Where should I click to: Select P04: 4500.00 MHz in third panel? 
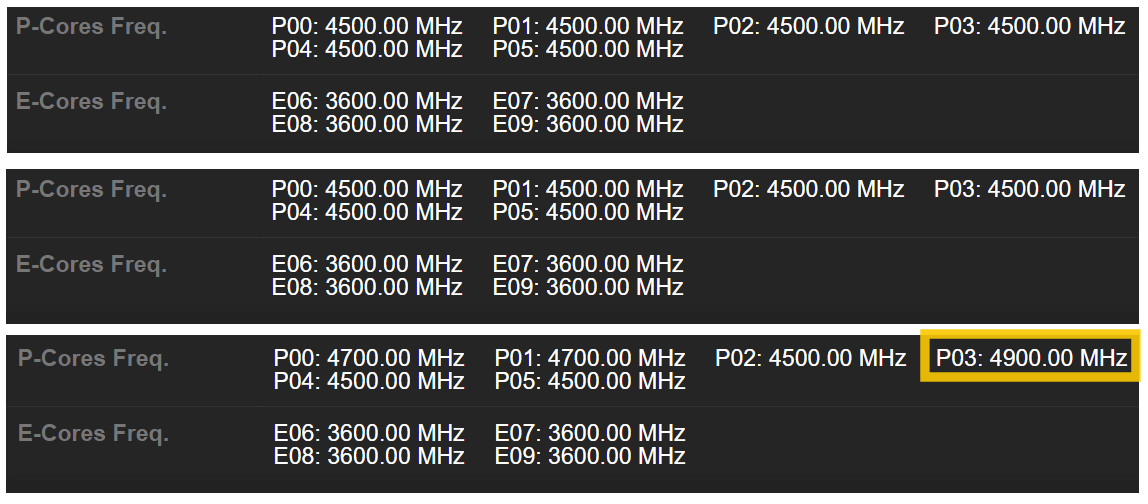[369, 381]
